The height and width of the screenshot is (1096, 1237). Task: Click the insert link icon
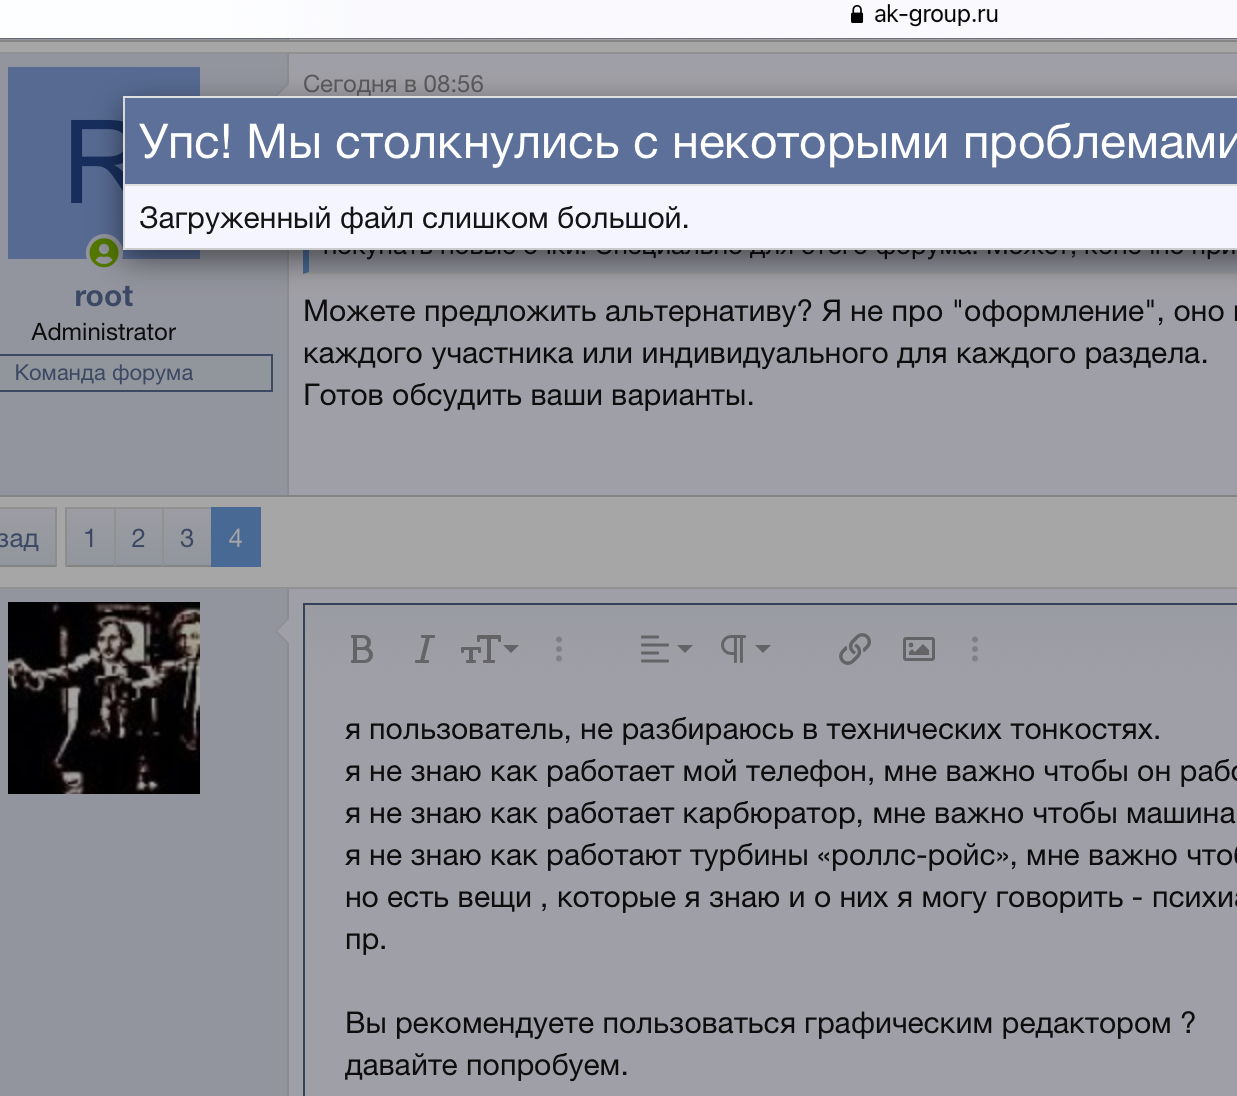[x=854, y=650]
